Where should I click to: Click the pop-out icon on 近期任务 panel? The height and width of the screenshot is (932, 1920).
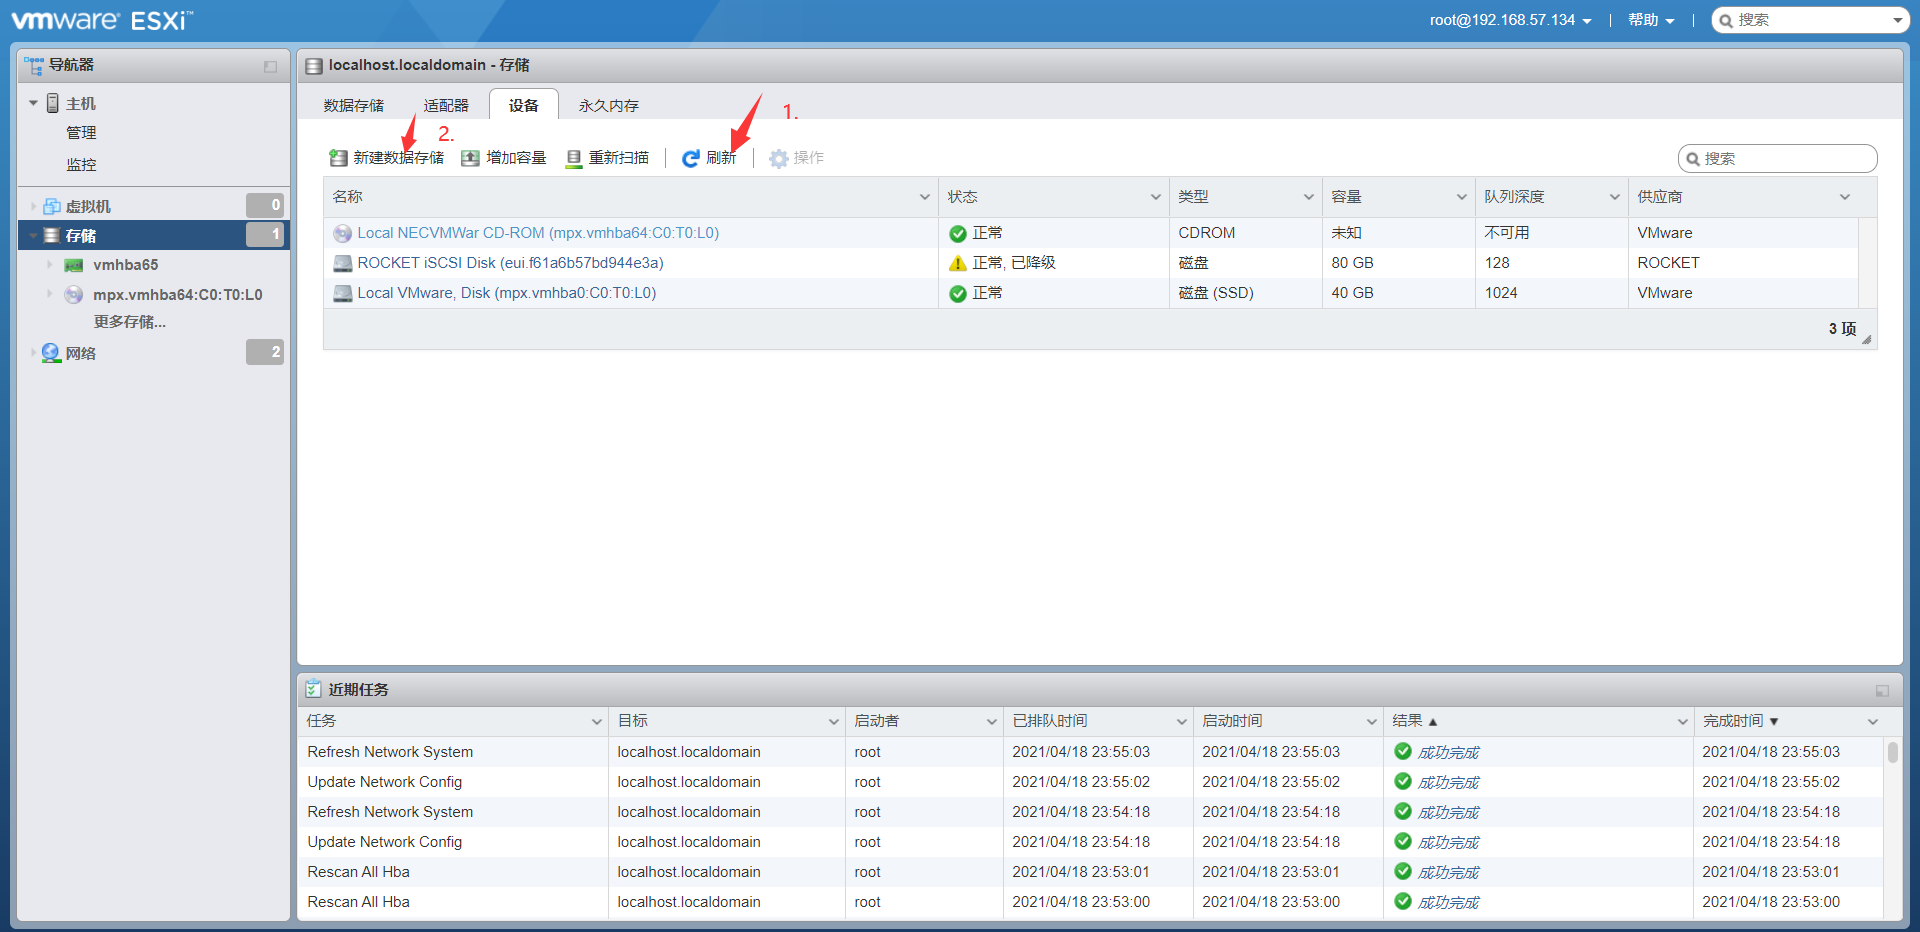click(x=1882, y=690)
